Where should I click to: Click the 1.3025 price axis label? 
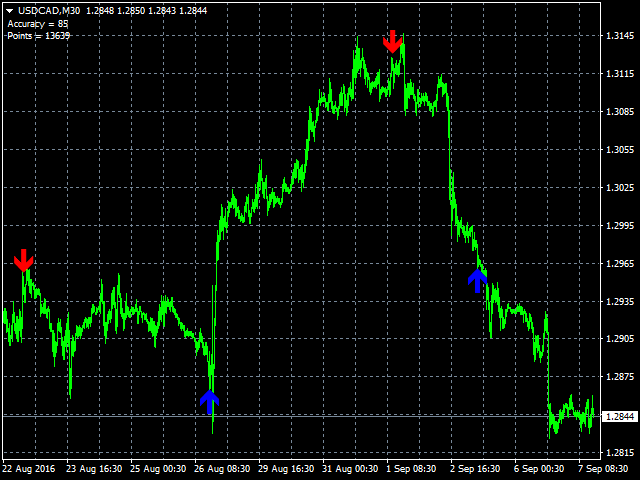(x=620, y=188)
